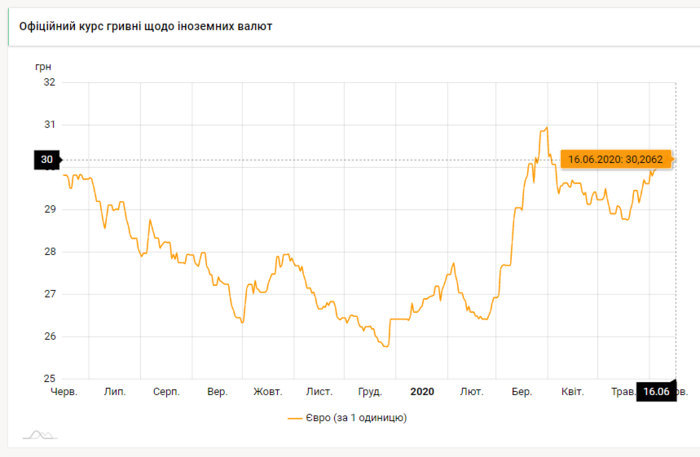The image size is (700, 457).
Task: Click the 2020 label on x-axis
Action: (x=422, y=392)
